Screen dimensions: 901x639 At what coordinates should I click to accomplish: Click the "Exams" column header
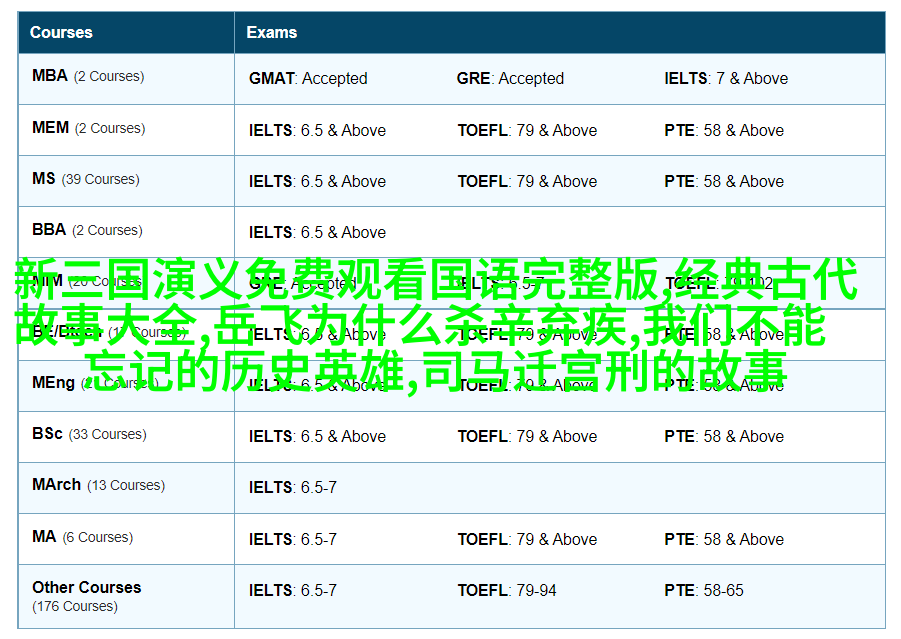560,33
